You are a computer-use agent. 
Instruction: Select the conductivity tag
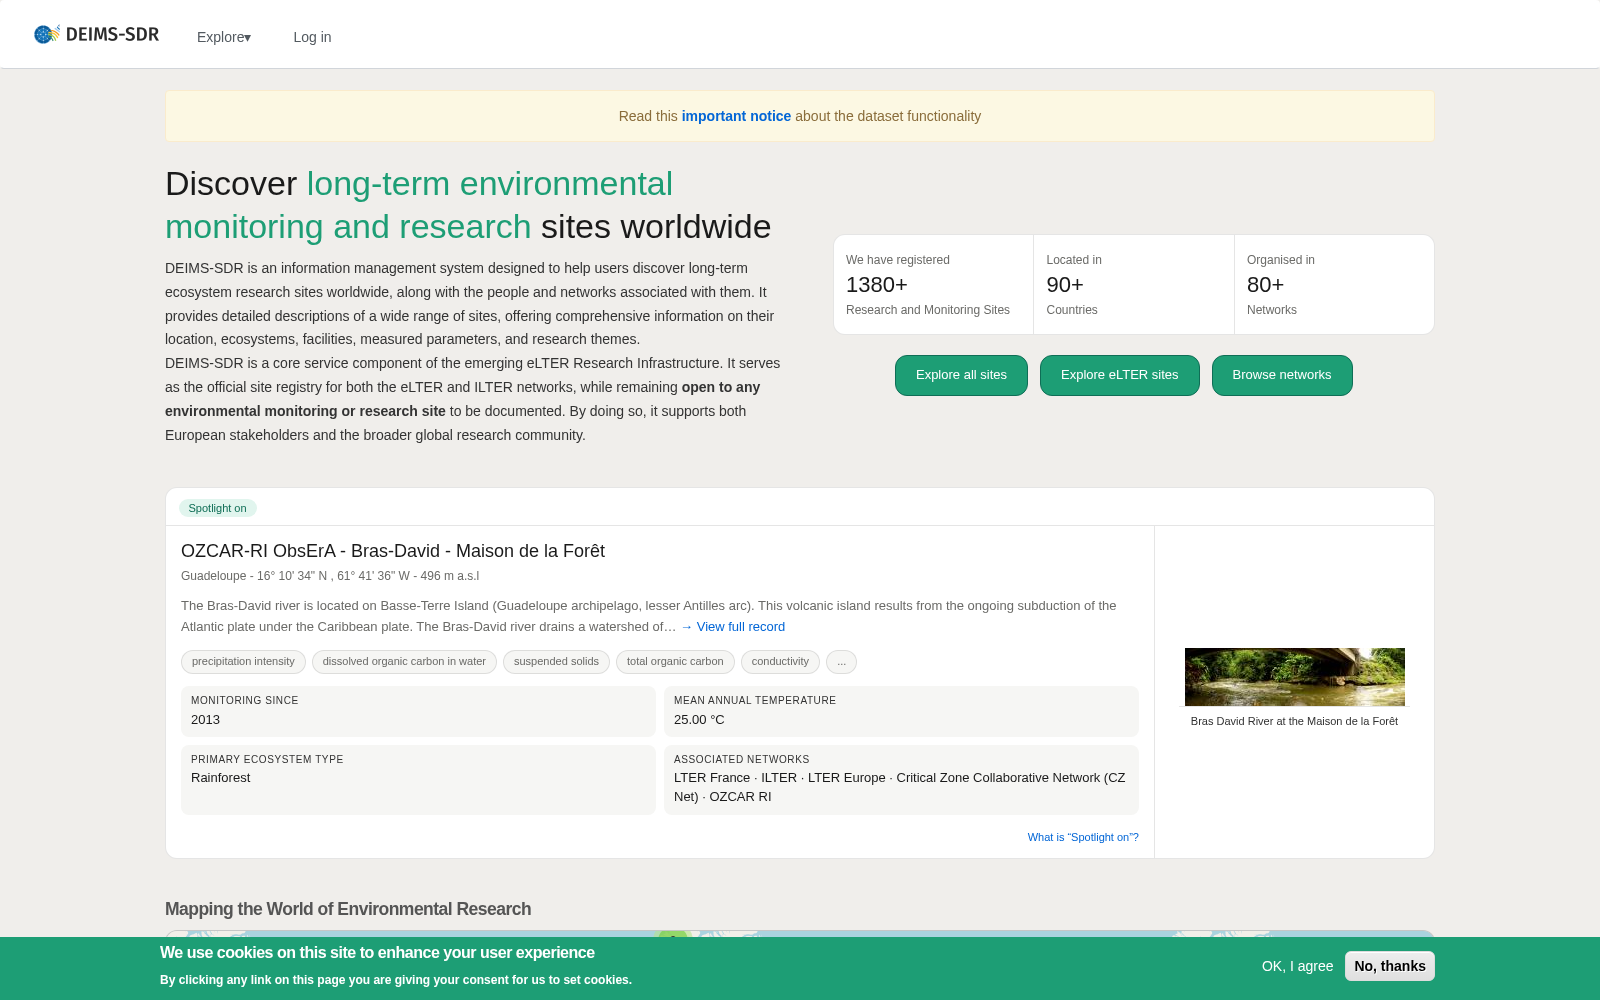(780, 662)
